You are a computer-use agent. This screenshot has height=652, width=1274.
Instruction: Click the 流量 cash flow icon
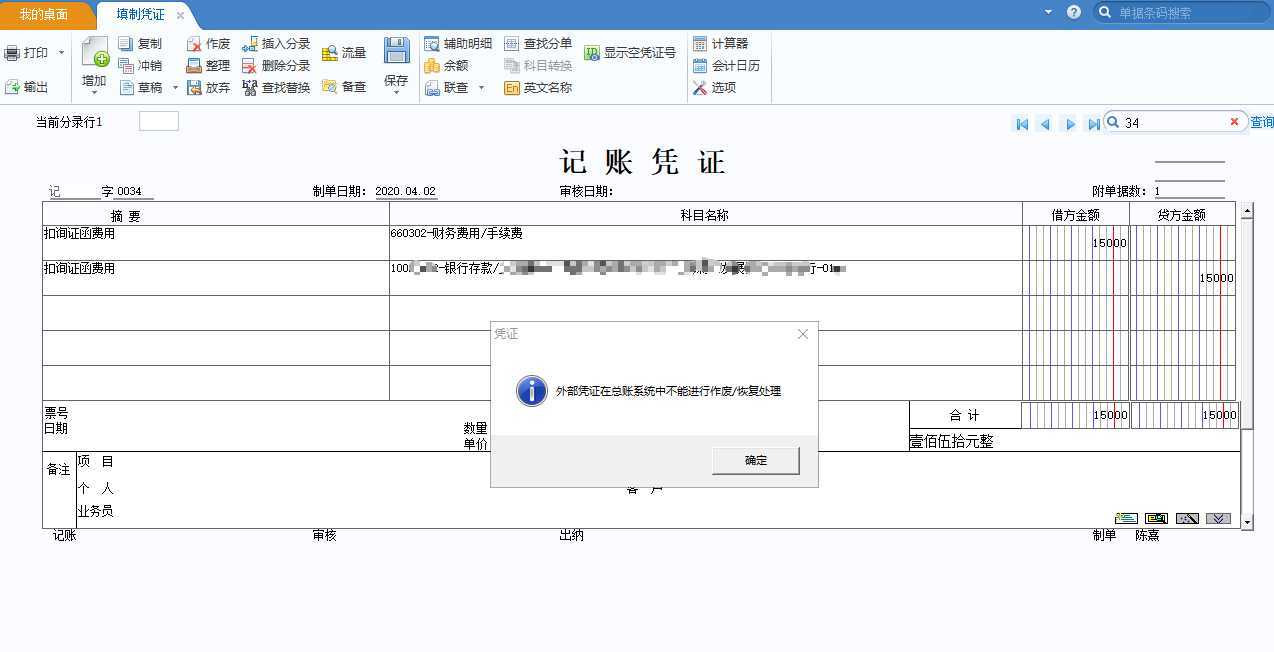coord(329,53)
